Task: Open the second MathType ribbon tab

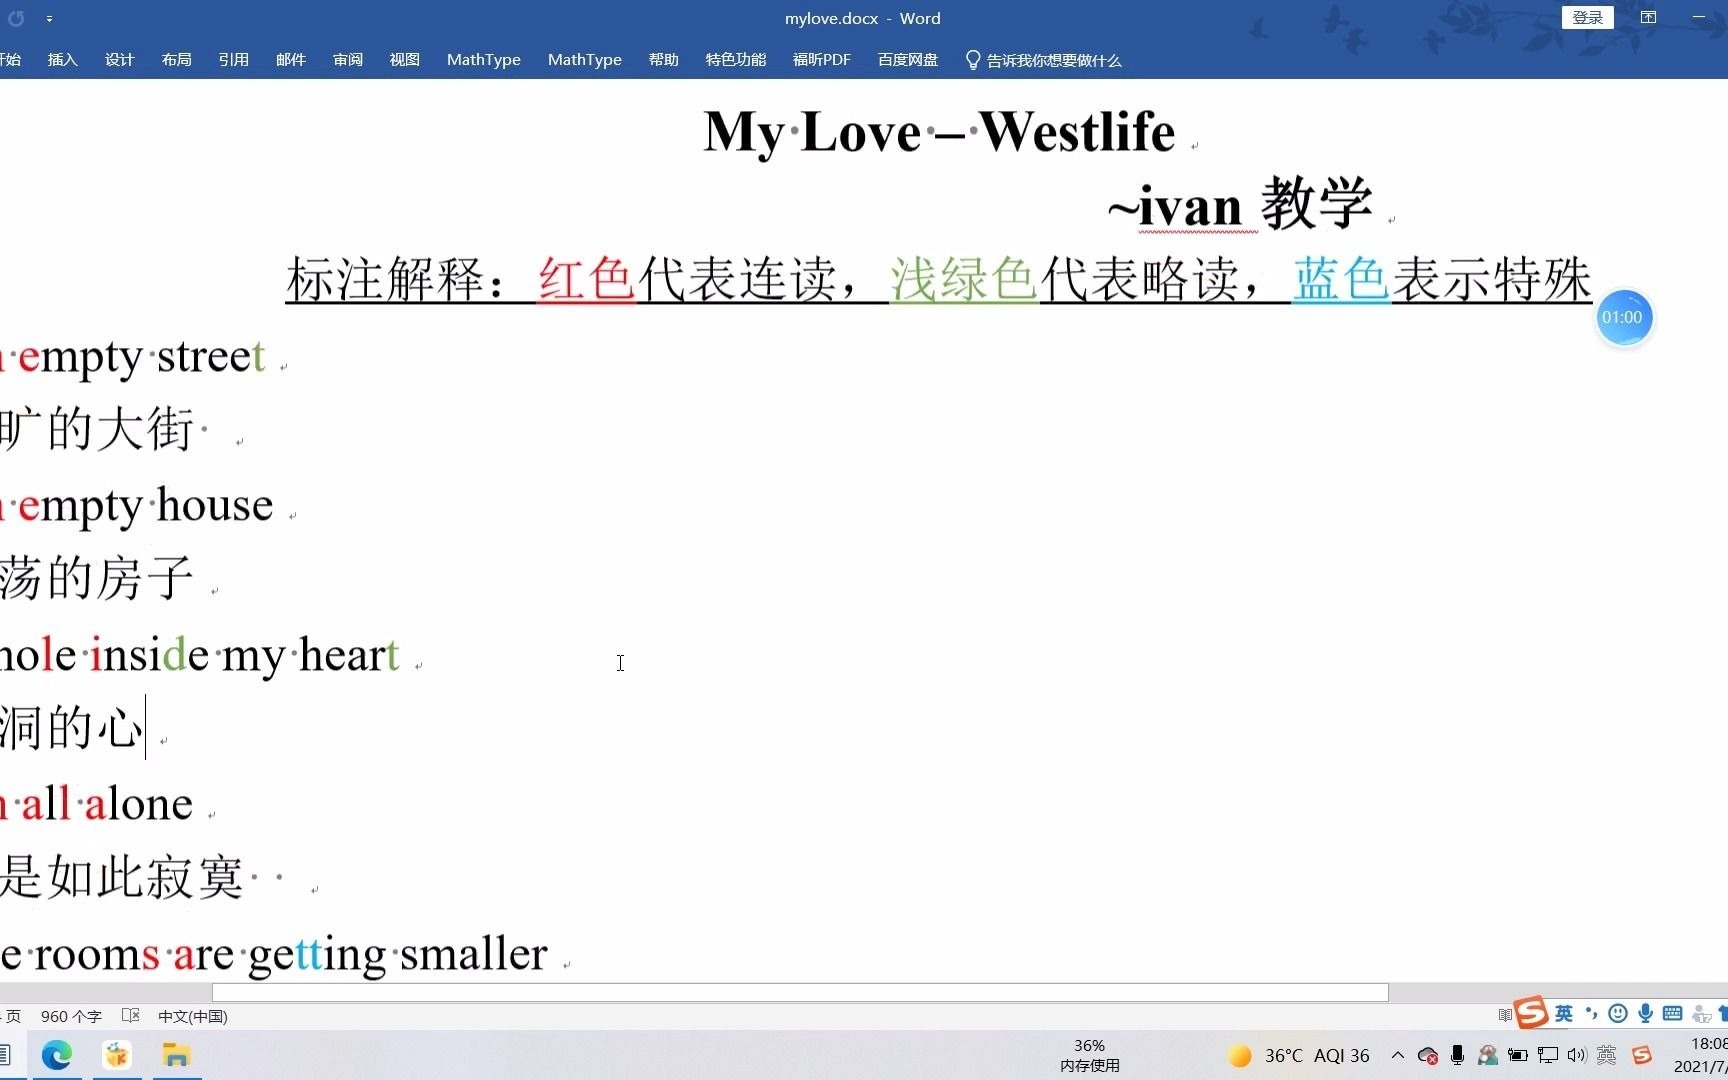Action: (584, 60)
